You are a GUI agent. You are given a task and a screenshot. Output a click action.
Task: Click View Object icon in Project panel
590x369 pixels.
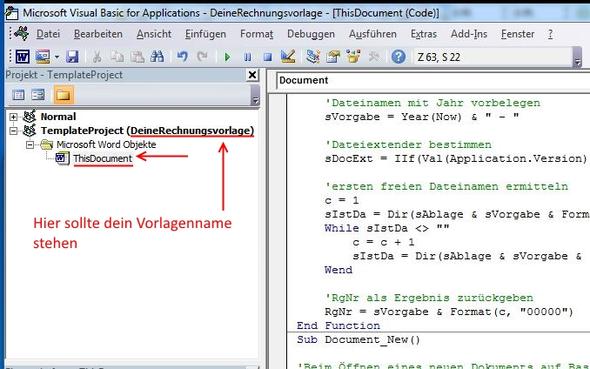38,95
